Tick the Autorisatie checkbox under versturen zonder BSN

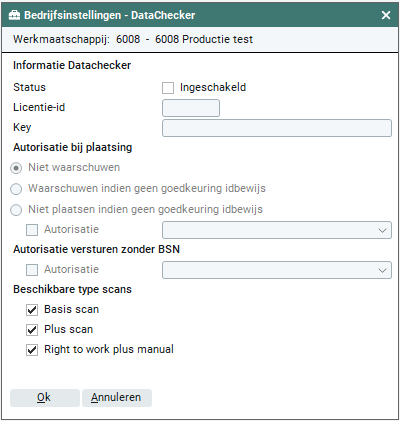point(32,270)
